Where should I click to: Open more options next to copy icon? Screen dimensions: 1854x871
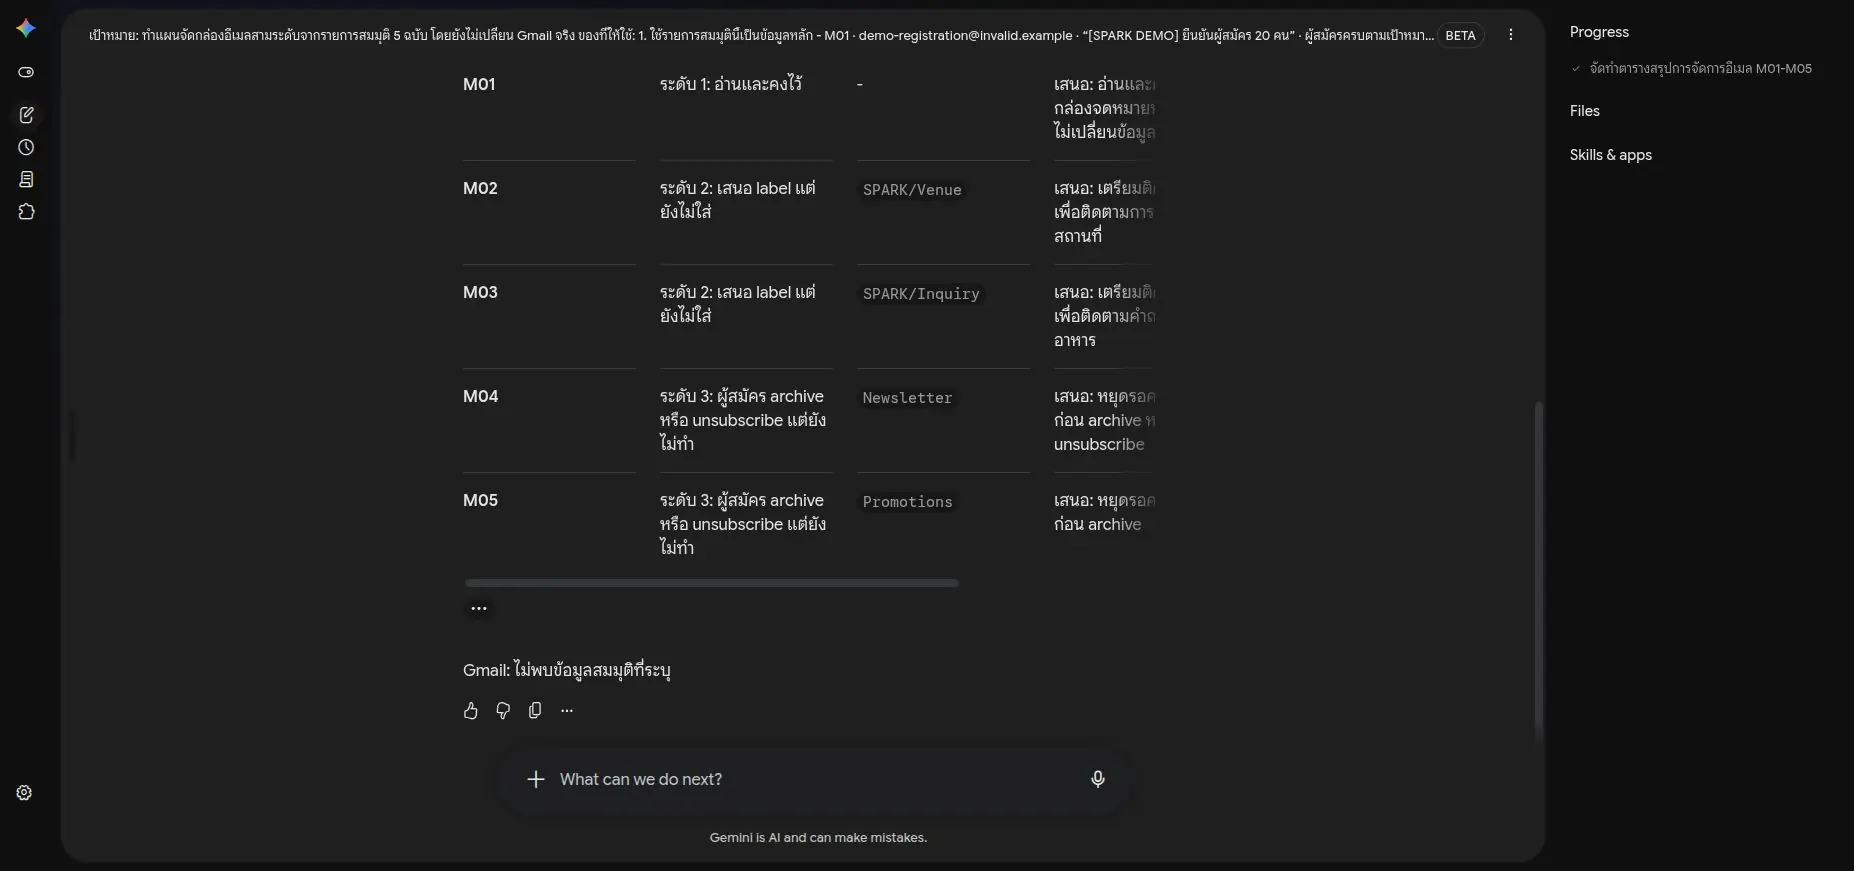click(x=567, y=711)
